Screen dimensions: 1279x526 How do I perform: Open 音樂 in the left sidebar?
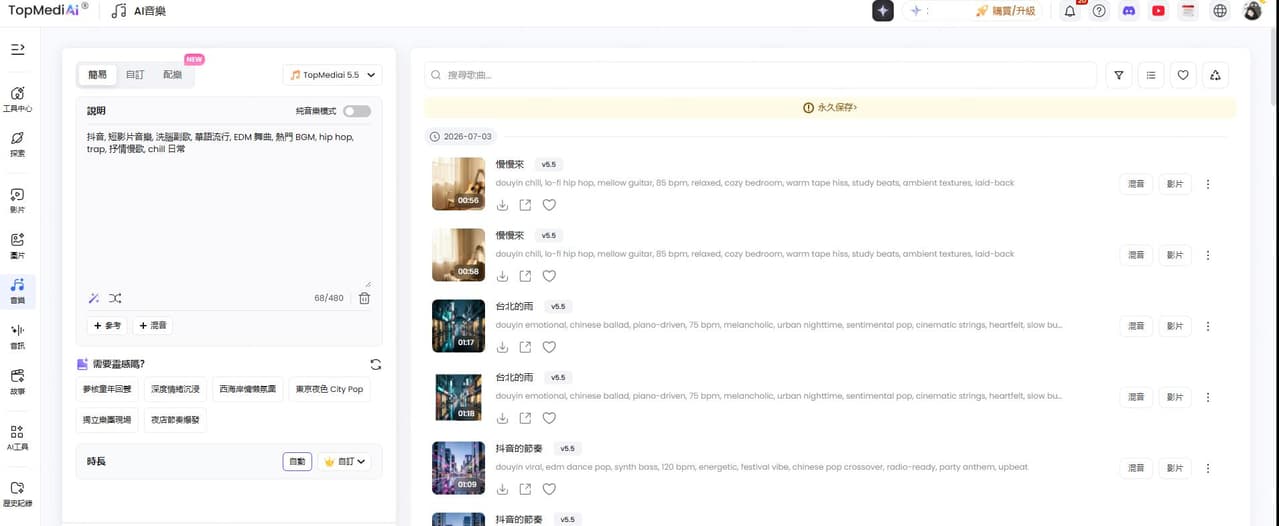pos(17,291)
